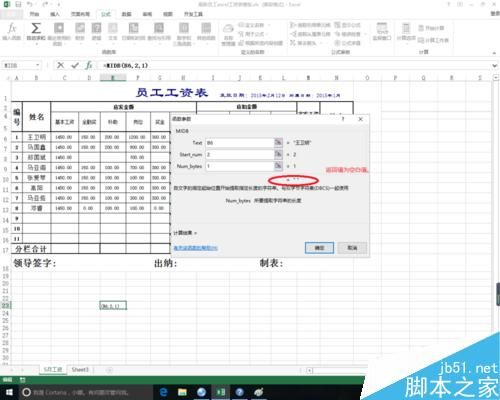Open the Windows Start menu

[9, 392]
